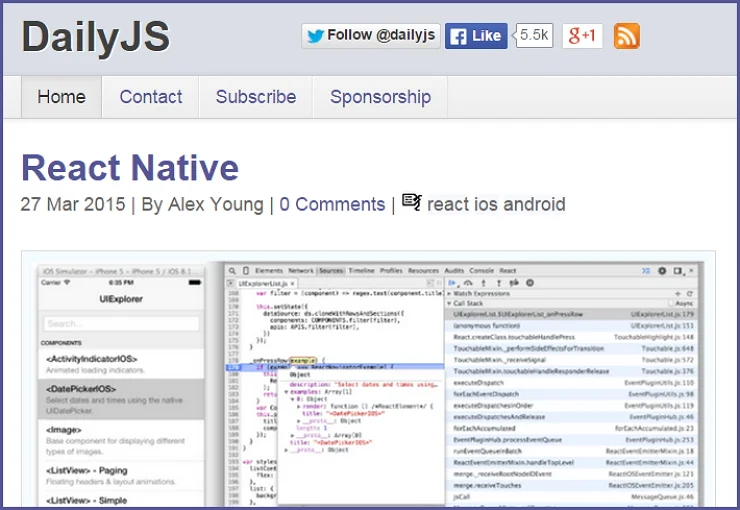
Task: Select the merge.receiveTouches stack frame
Action: pyautogui.click(x=573, y=485)
